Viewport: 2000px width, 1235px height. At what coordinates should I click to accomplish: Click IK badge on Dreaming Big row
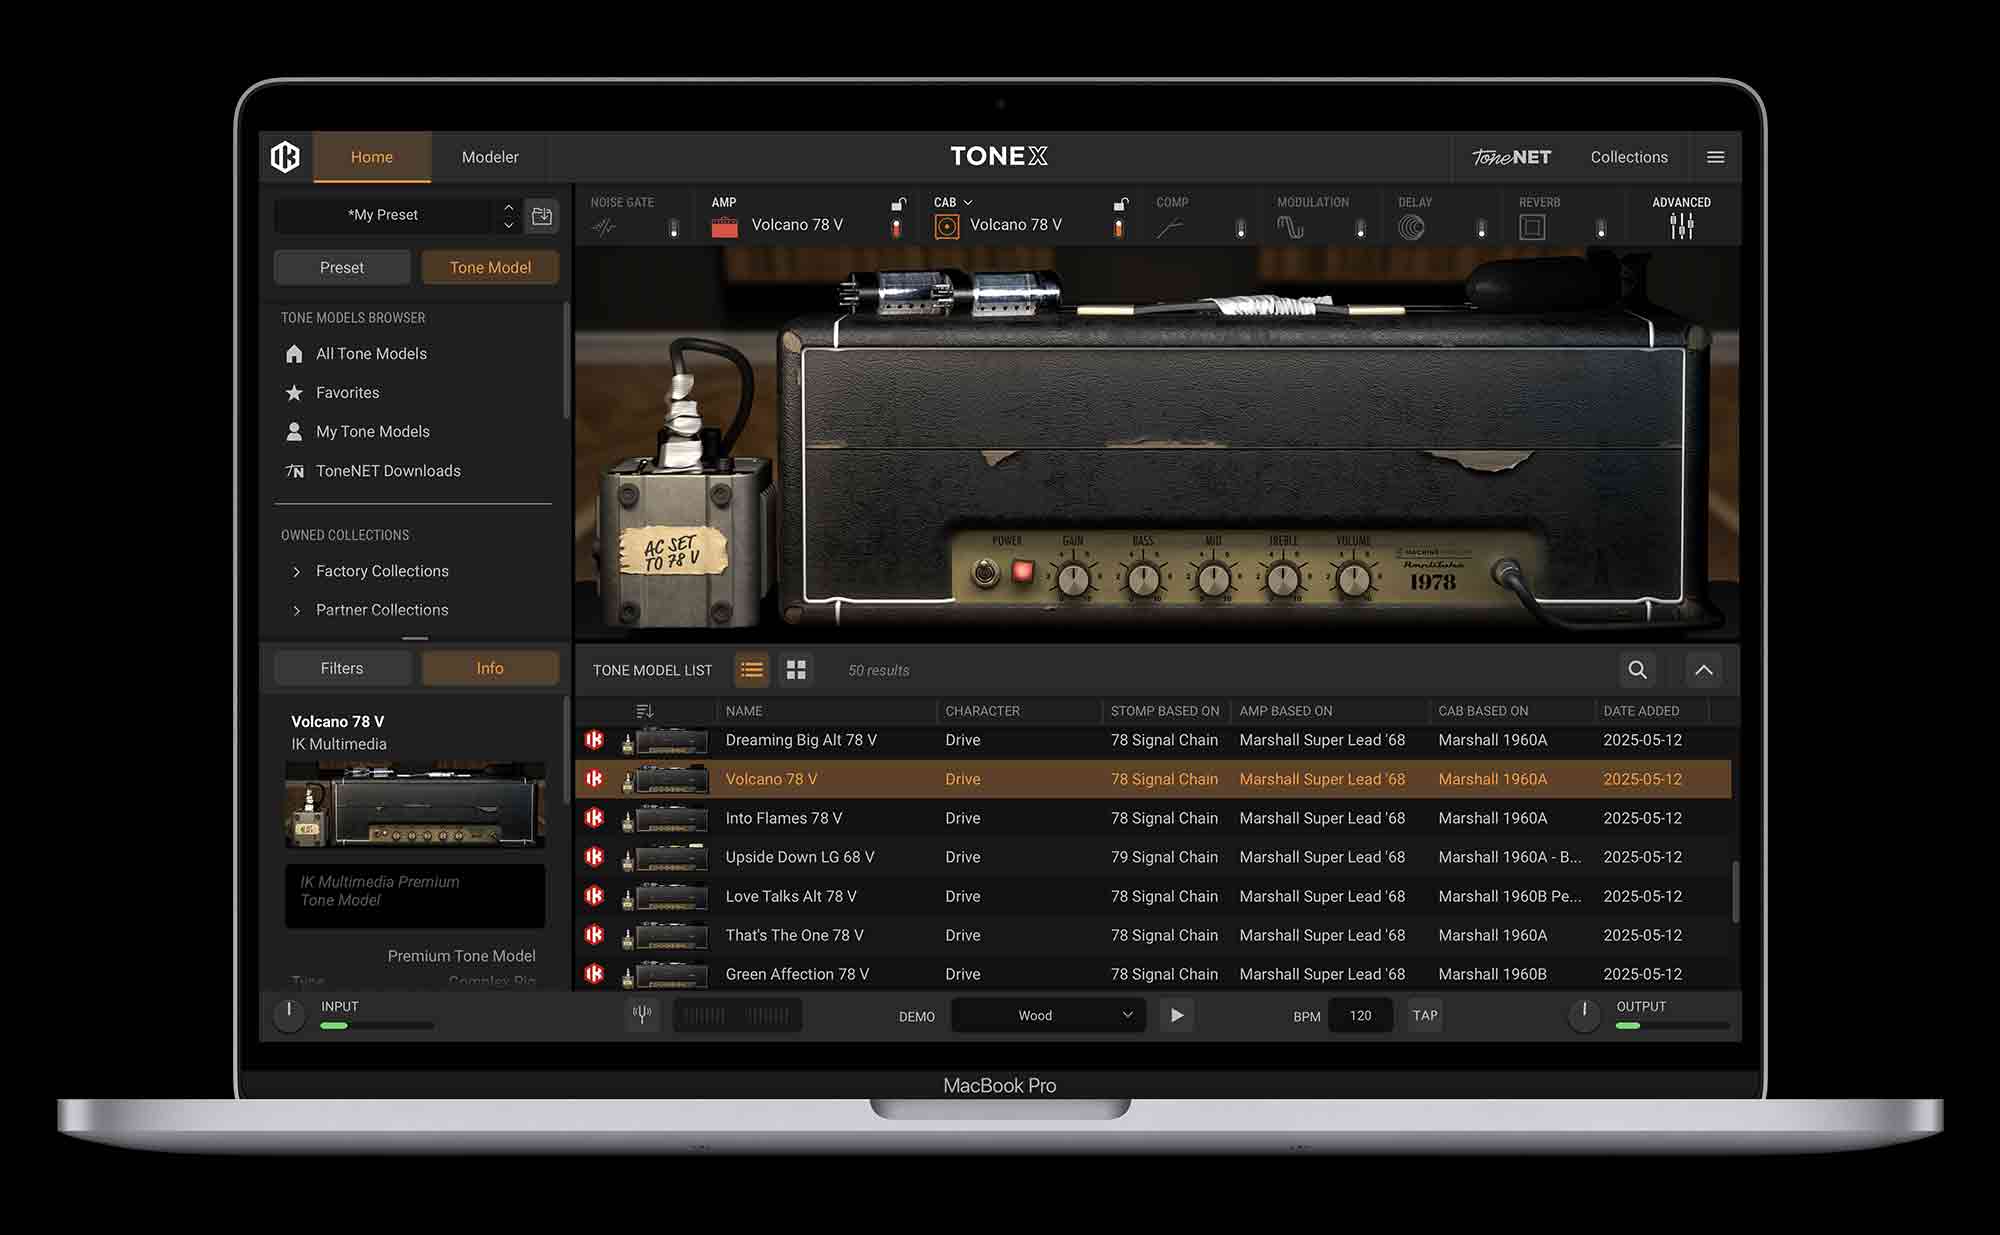[x=594, y=740]
